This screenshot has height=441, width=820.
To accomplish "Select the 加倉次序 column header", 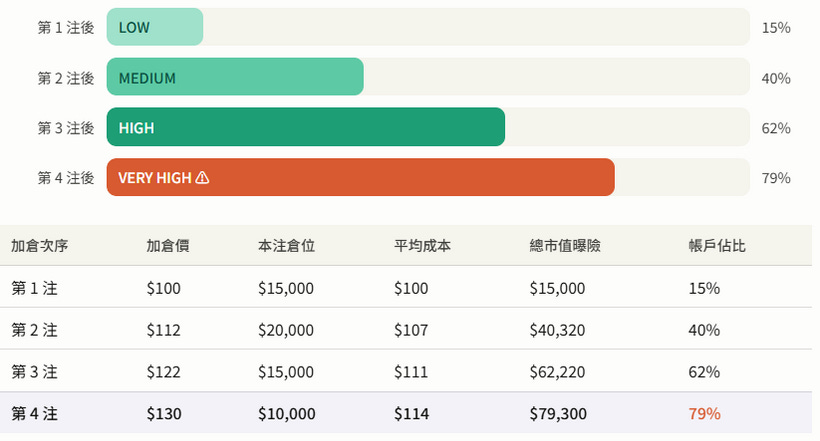I will pyautogui.click(x=40, y=245).
